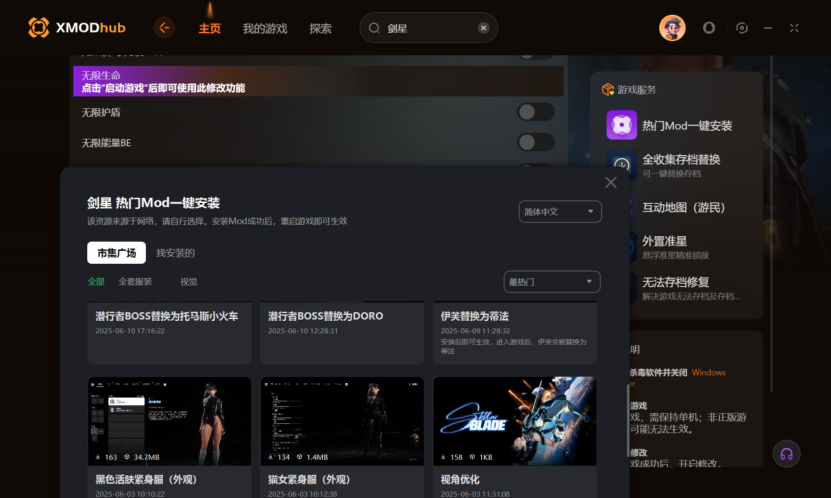This screenshot has height=498, width=831.
Task: Close the Mod install dialog
Action: coord(611,182)
